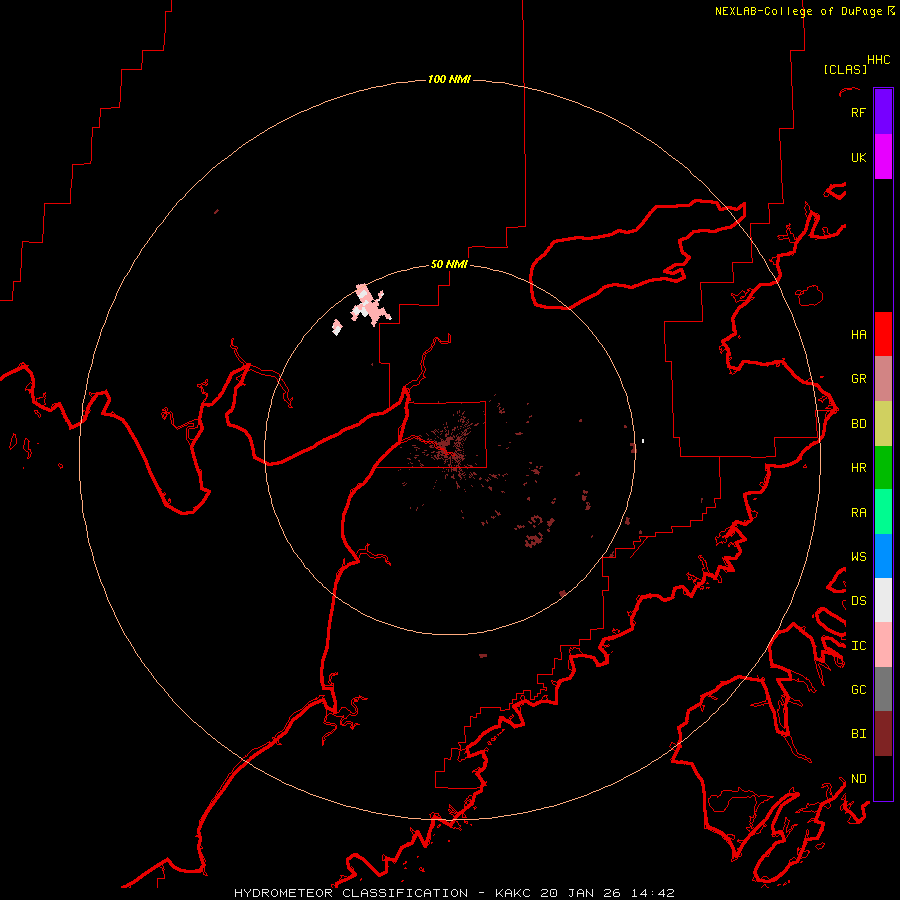Click the [CLAS] units label
The image size is (900, 900).
point(845,69)
